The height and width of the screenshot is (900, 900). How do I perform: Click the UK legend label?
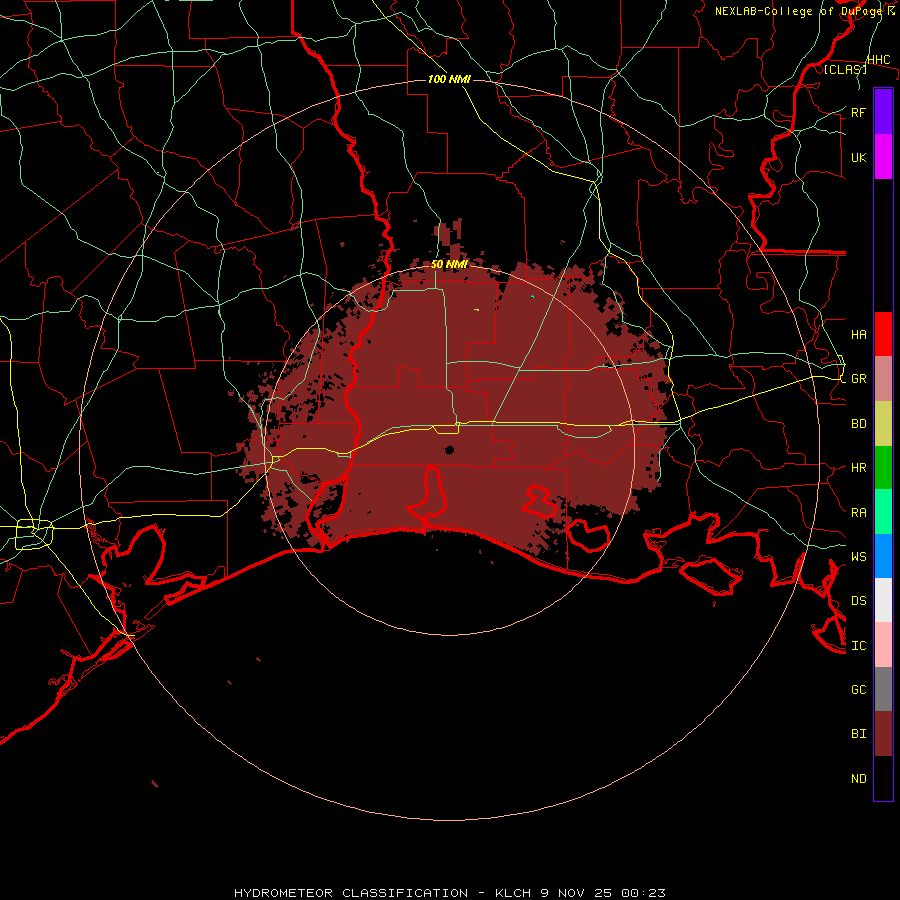(858, 157)
